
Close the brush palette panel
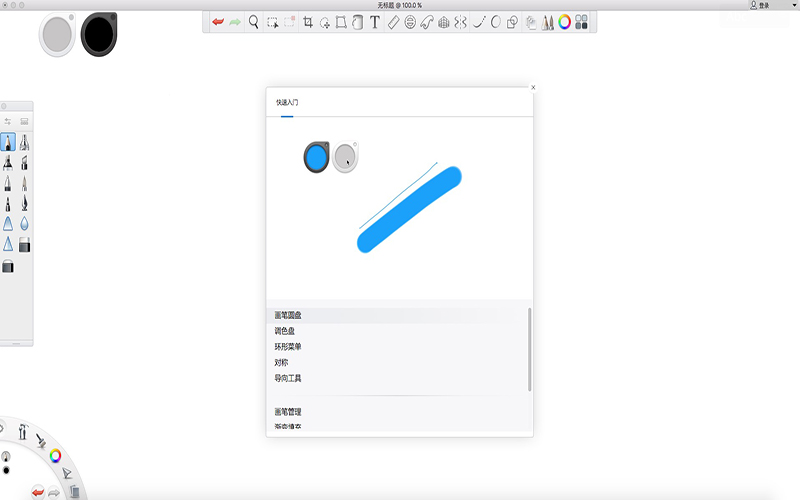click(x=4, y=106)
